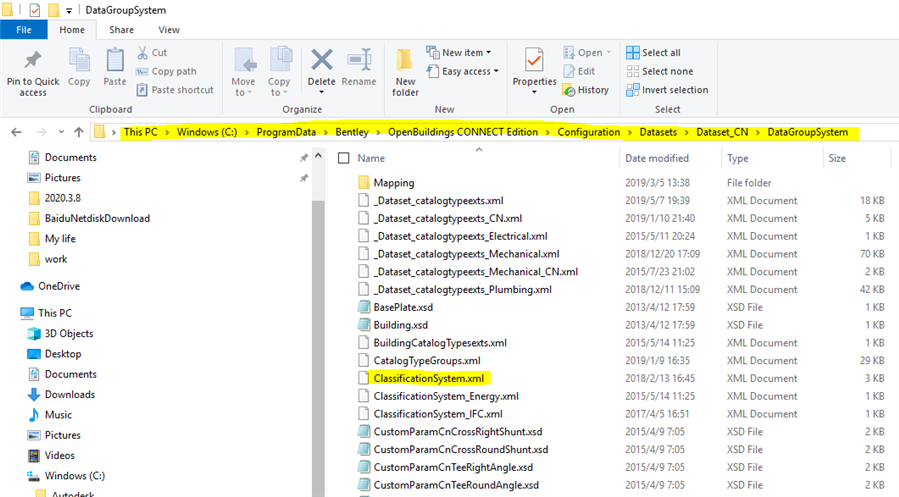Click Select all icon
This screenshot has height=497, width=899.
[632, 53]
